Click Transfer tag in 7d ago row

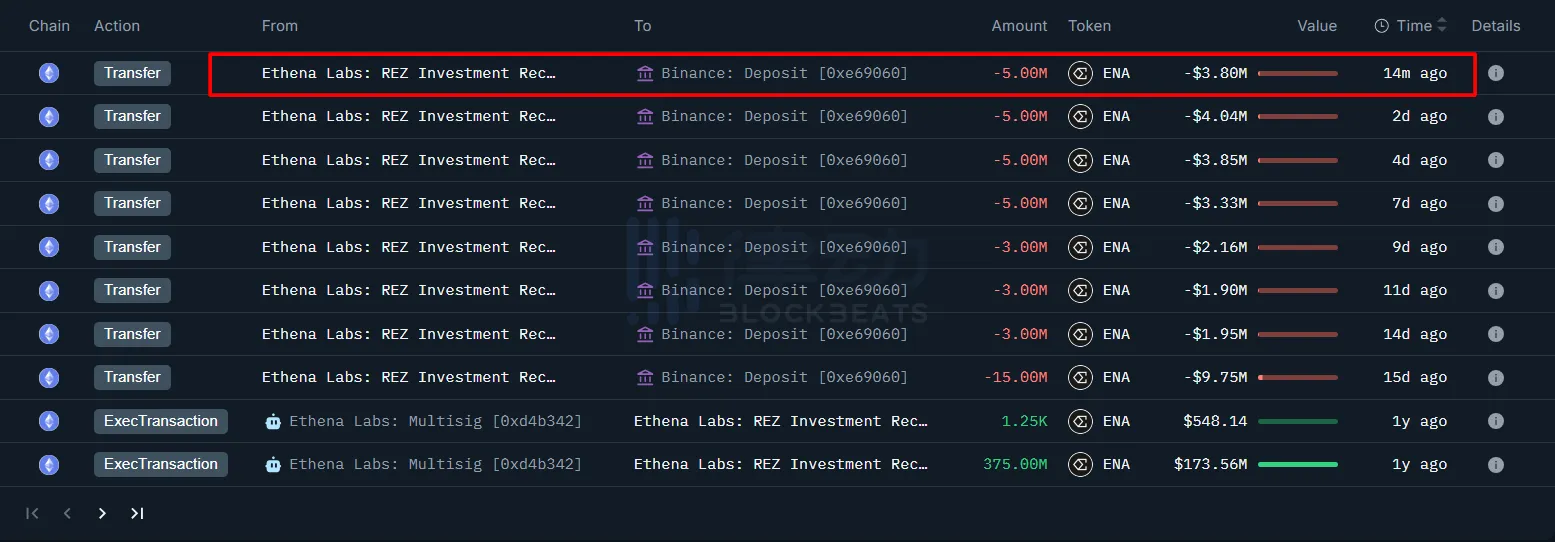133,203
